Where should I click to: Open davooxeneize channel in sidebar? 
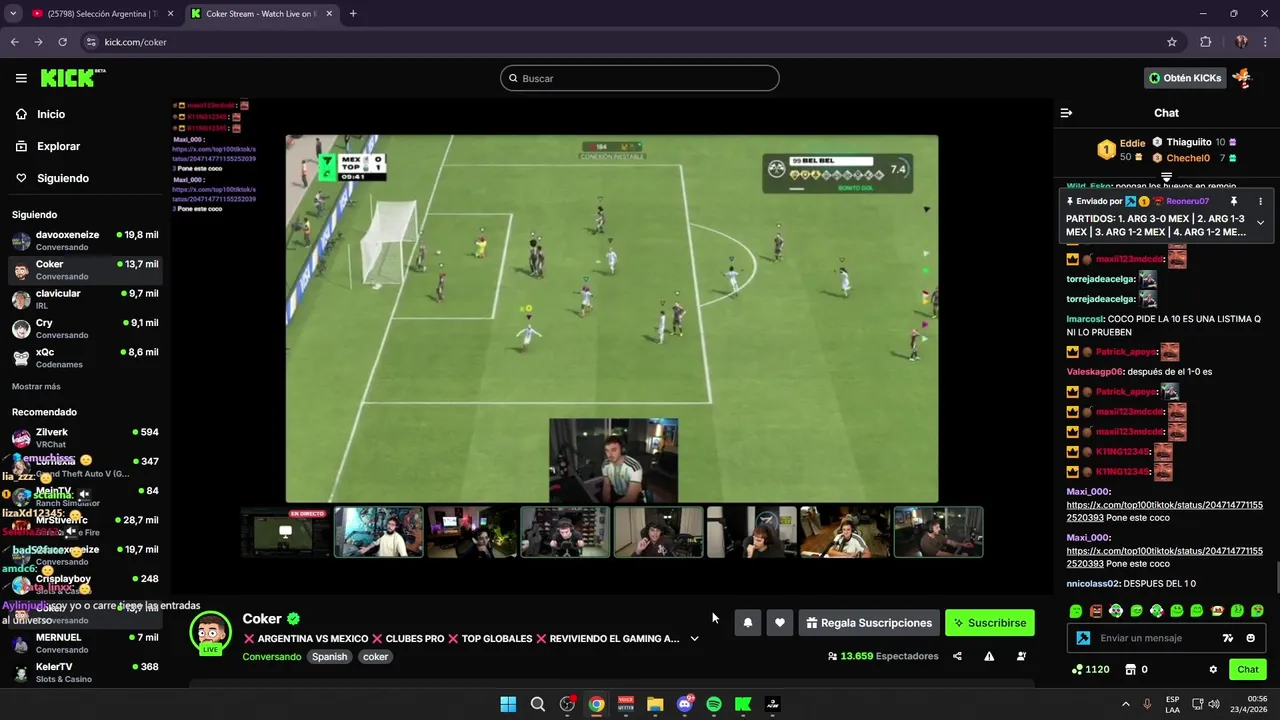click(85, 240)
